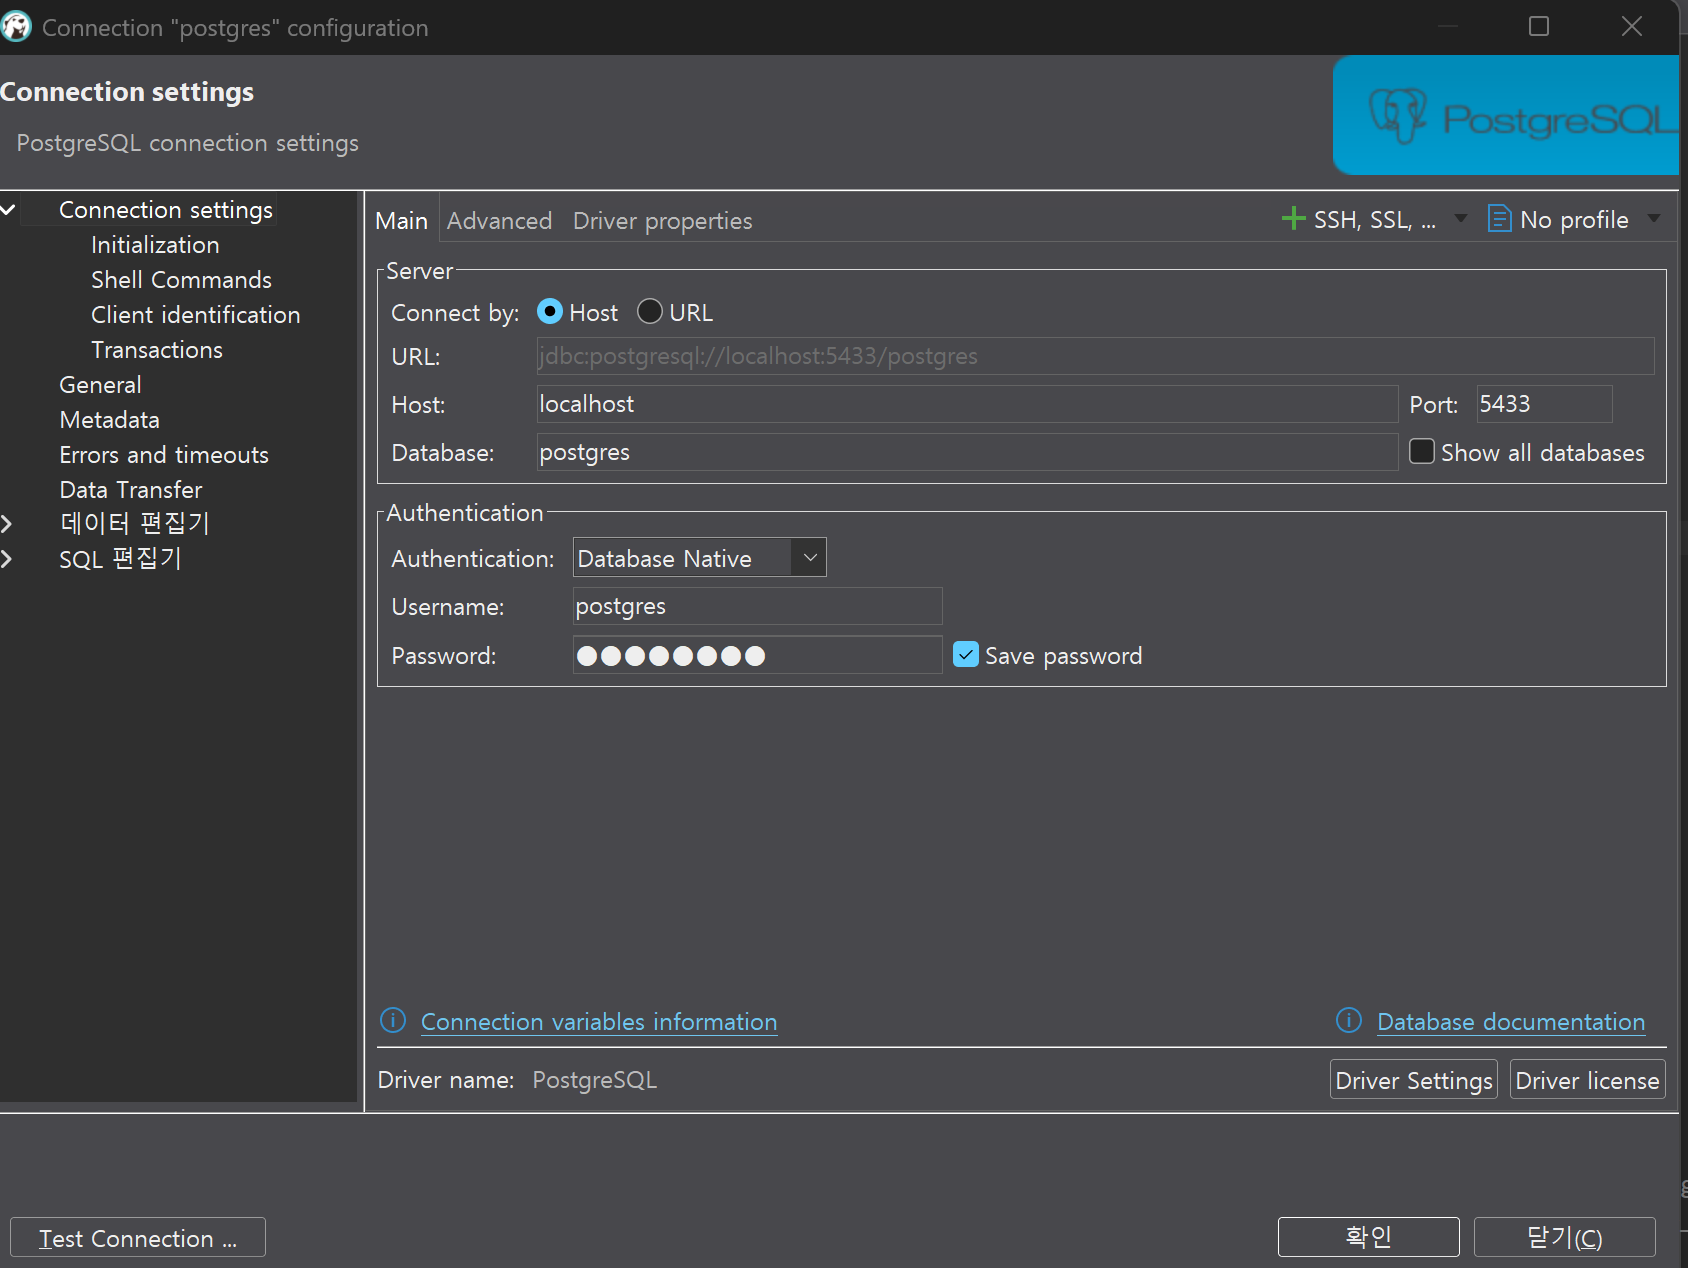
Task: Click the green plus SSH, SSL icon
Action: 1293,218
